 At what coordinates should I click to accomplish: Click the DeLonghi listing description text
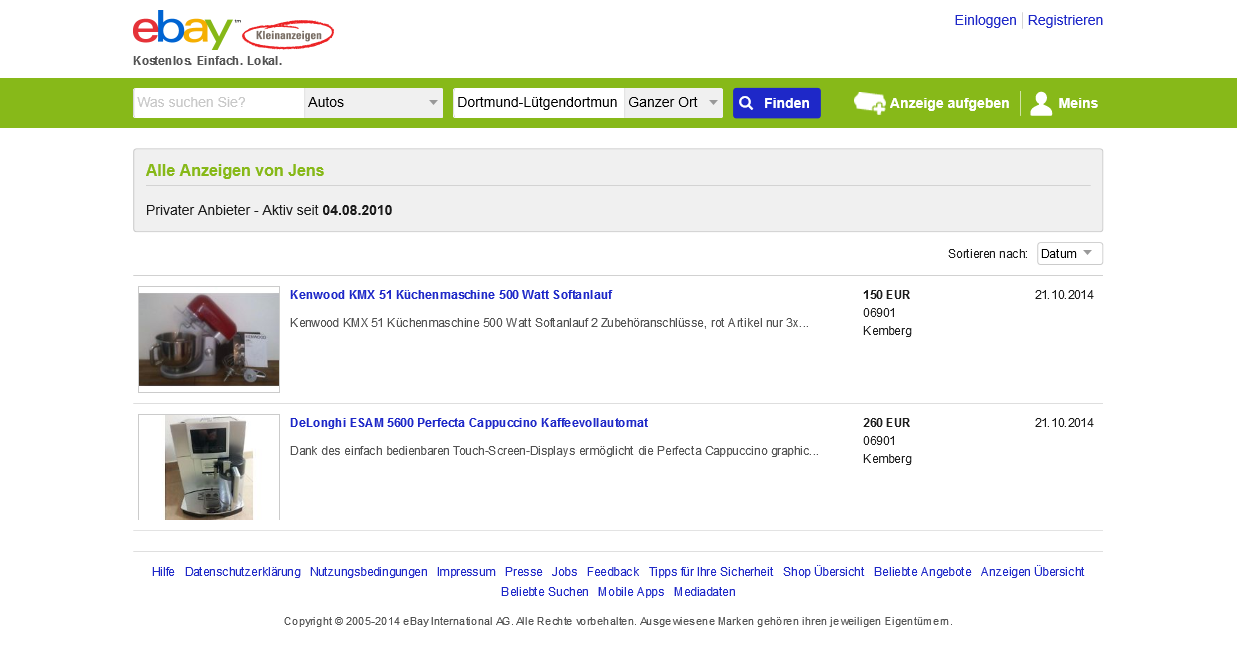click(554, 451)
